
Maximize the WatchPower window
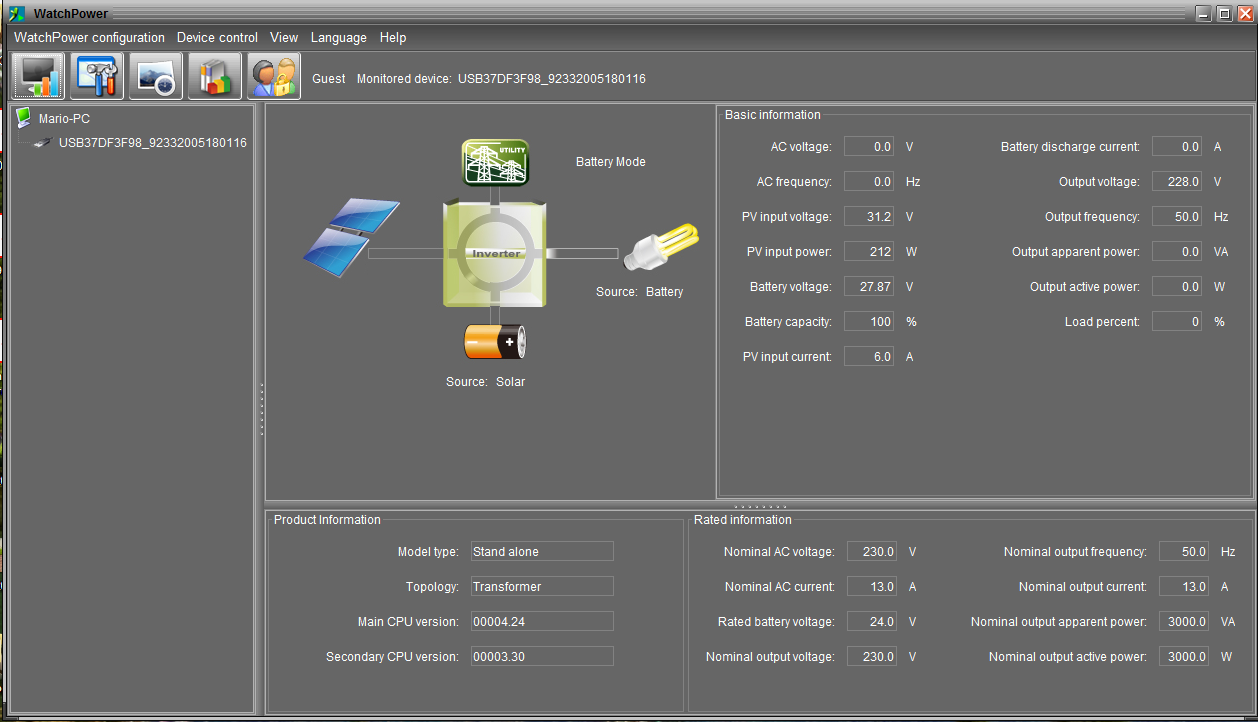coord(1224,13)
